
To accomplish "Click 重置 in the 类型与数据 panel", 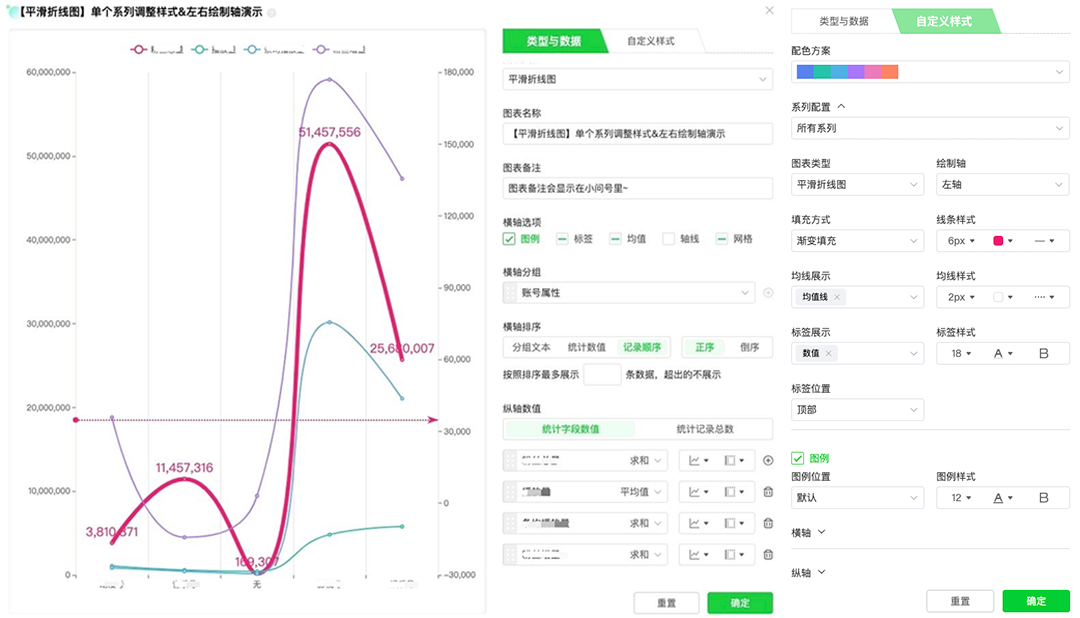I will [x=666, y=603].
